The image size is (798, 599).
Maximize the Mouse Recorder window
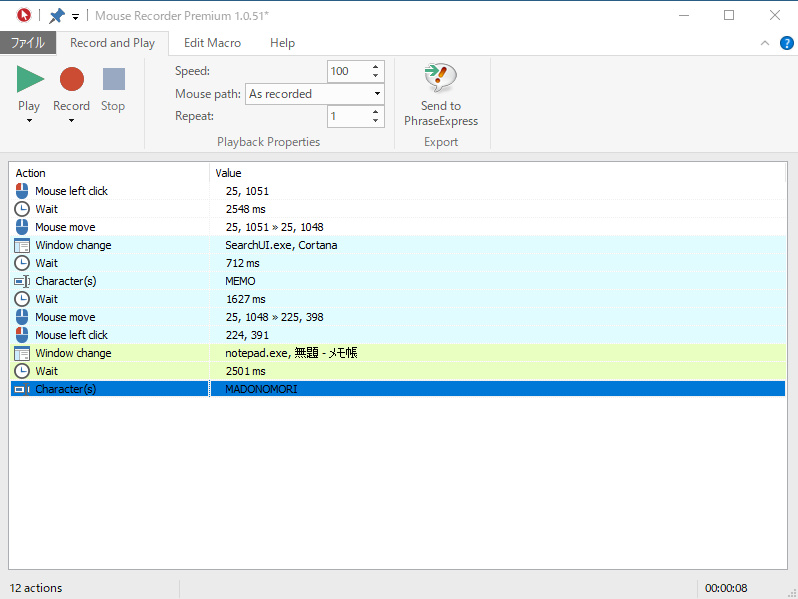[729, 15]
